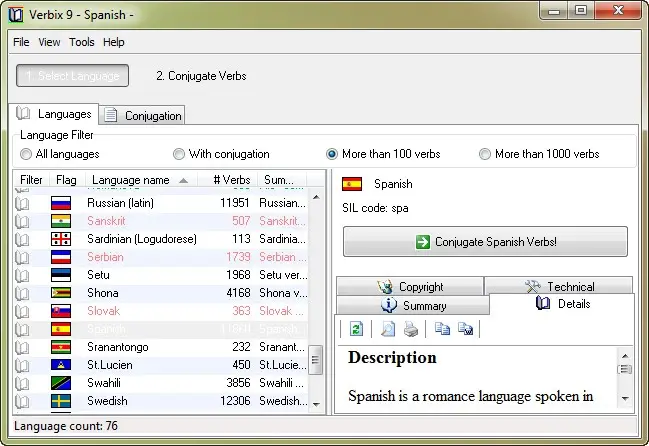
Task: Open the Copyright tab
Action: [410, 287]
